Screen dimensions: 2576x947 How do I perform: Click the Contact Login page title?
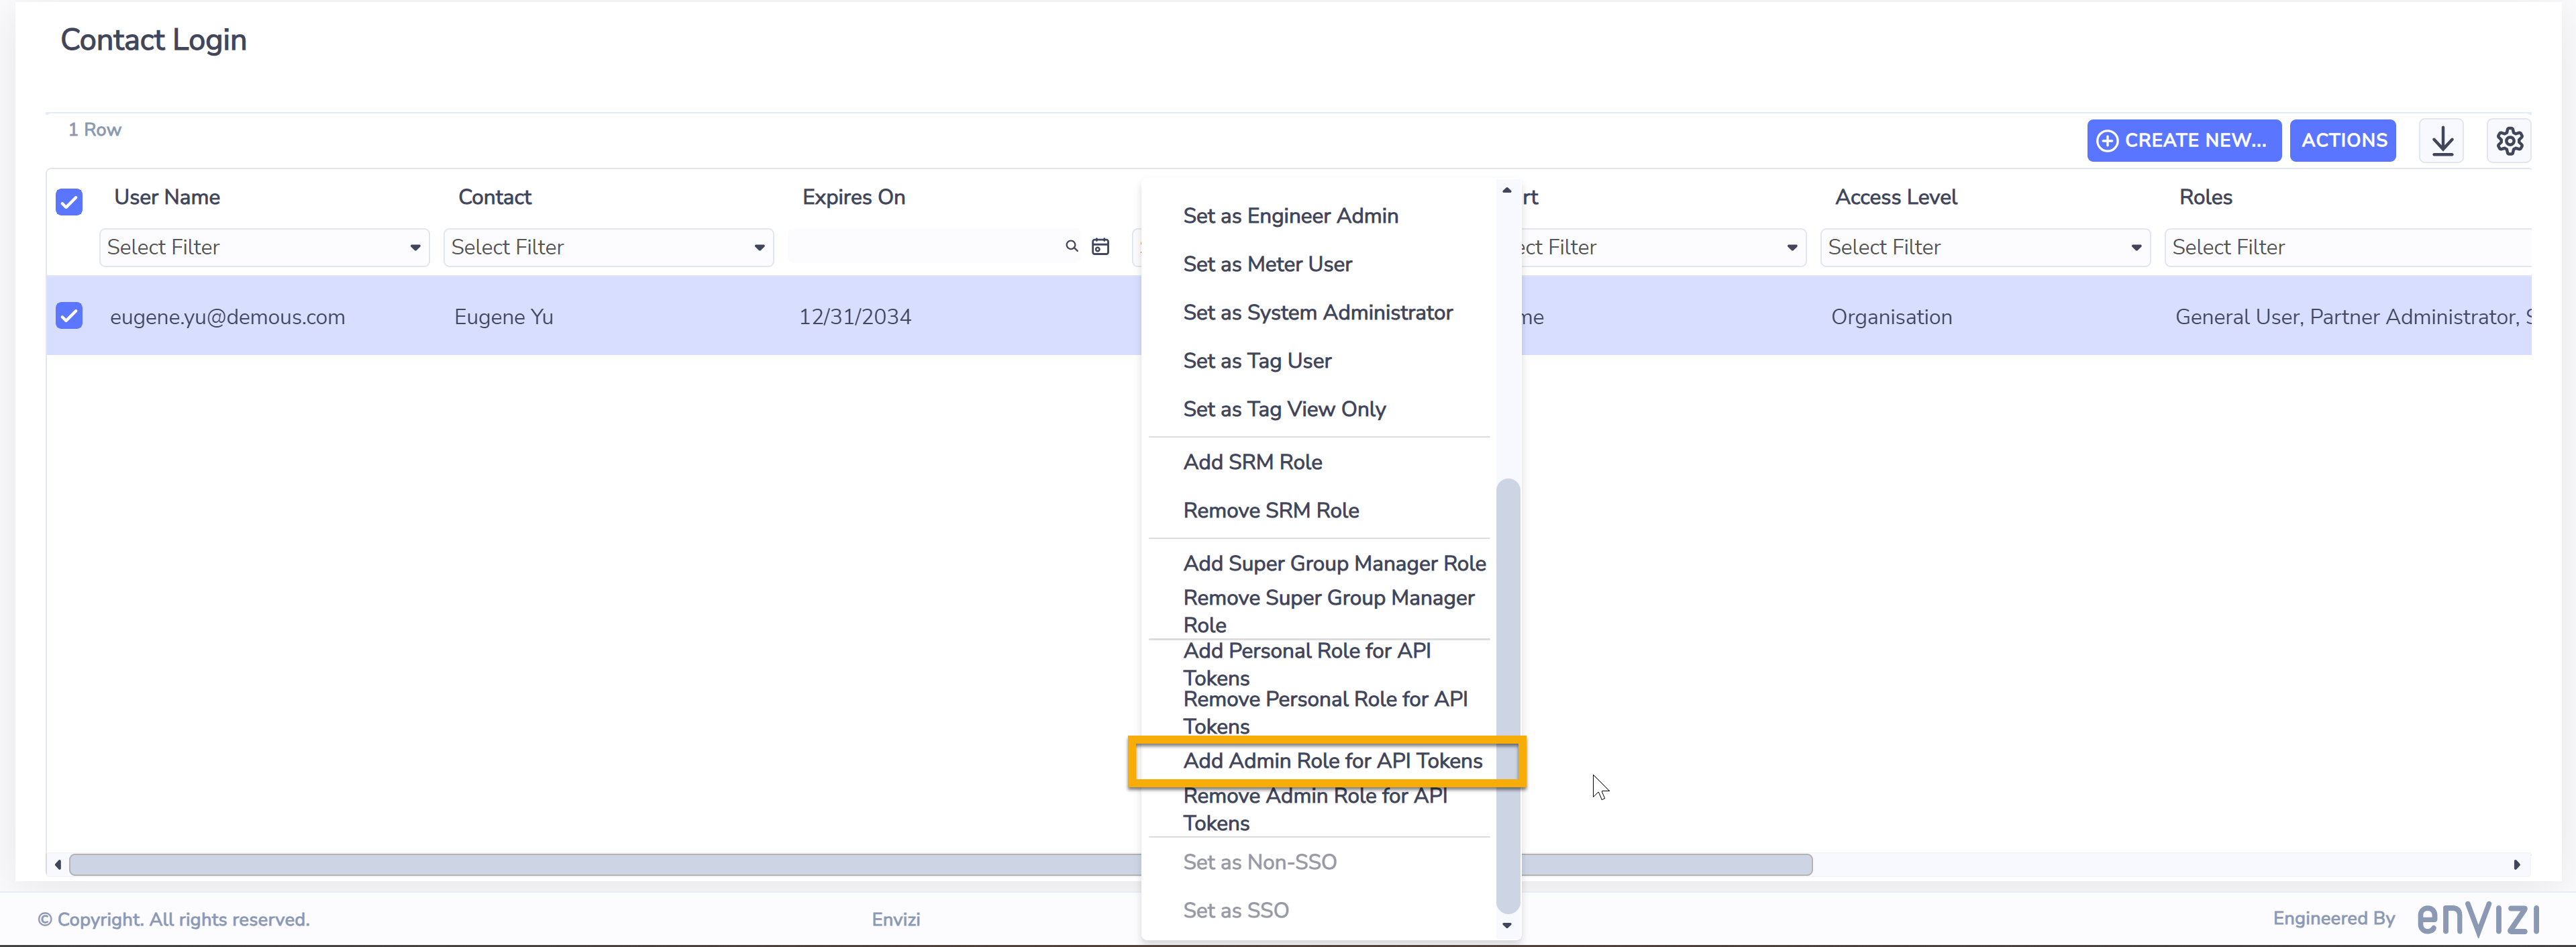(x=153, y=40)
